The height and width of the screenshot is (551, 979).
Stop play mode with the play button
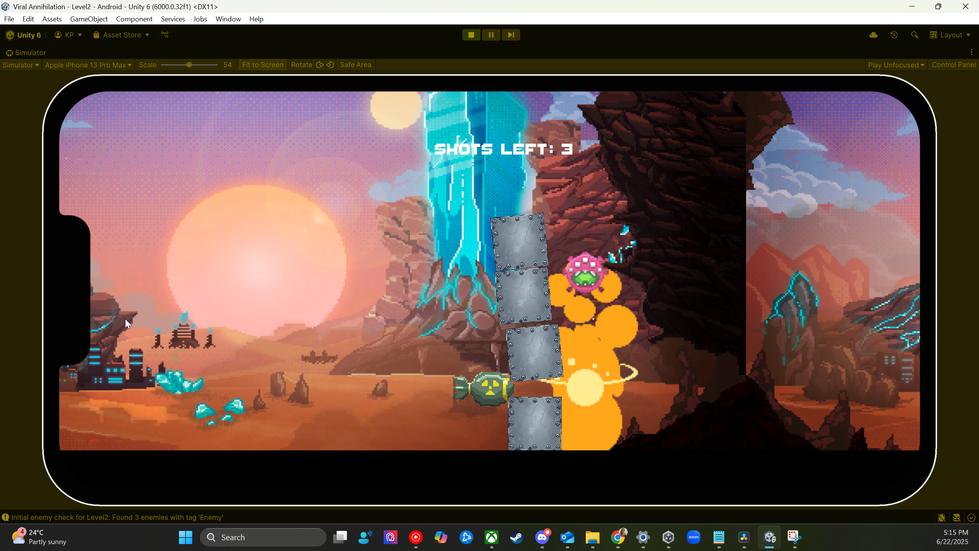(x=471, y=35)
